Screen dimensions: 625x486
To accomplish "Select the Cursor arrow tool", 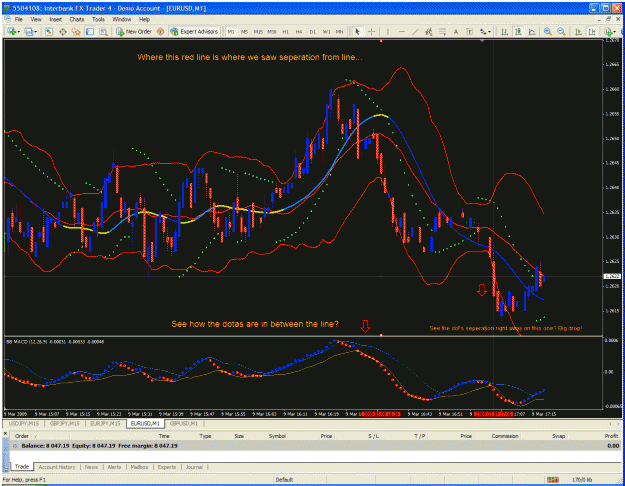I will coord(358,31).
